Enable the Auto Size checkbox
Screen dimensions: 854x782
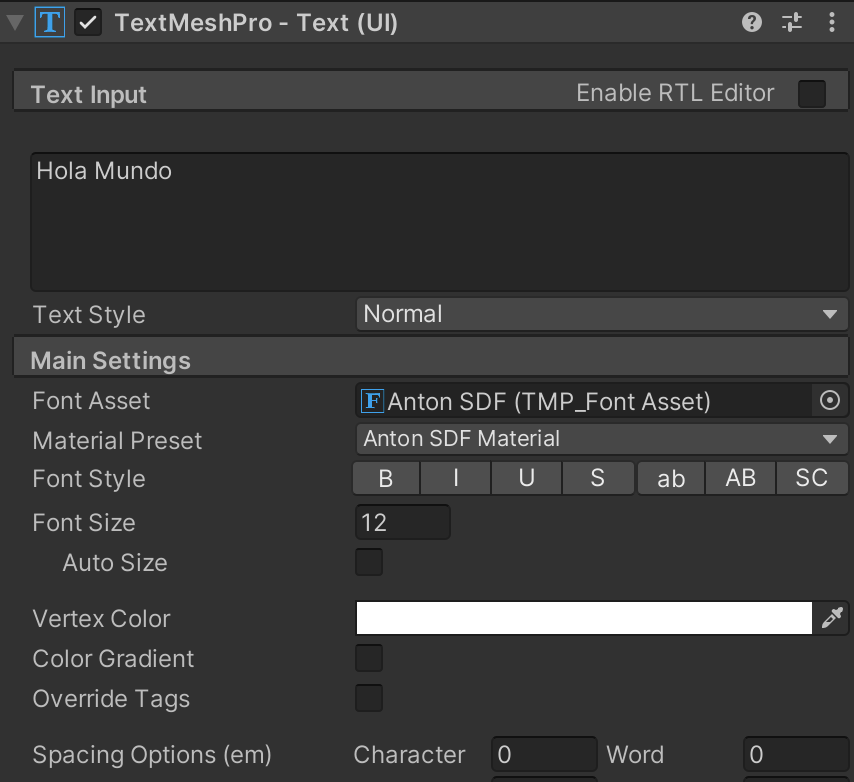point(369,563)
